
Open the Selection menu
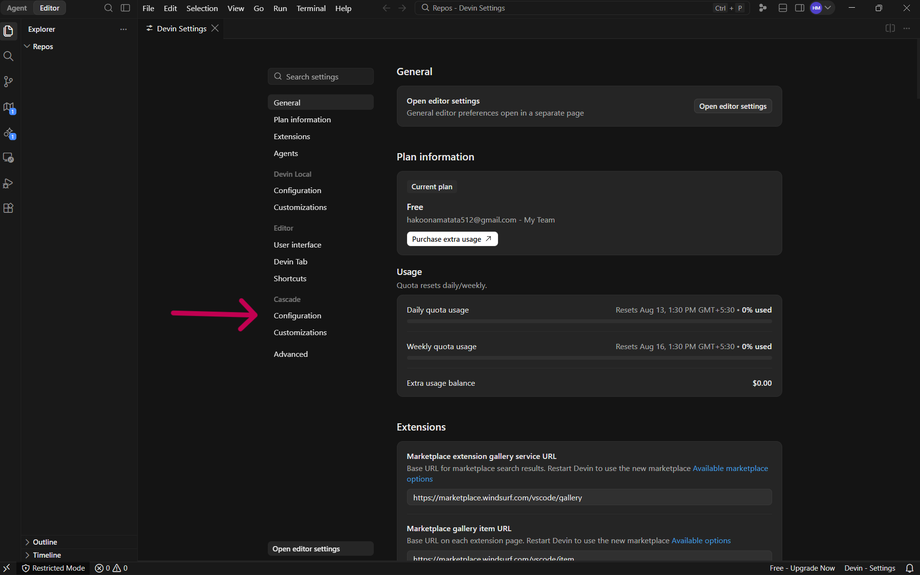click(x=202, y=8)
